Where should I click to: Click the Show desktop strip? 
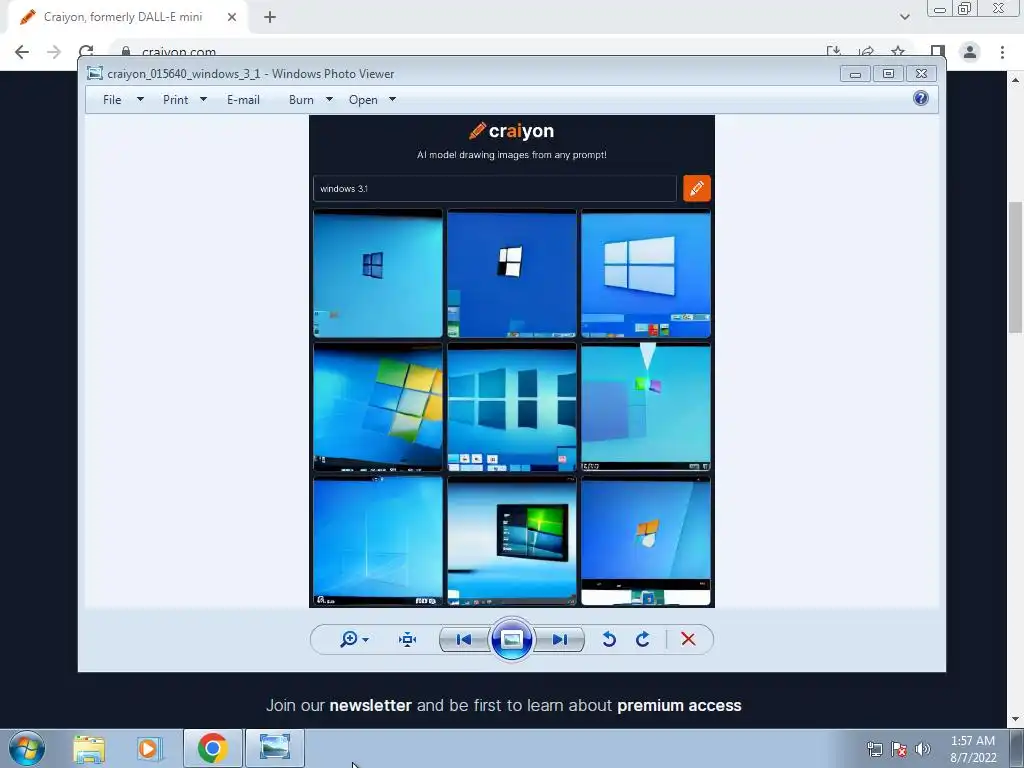1017,749
